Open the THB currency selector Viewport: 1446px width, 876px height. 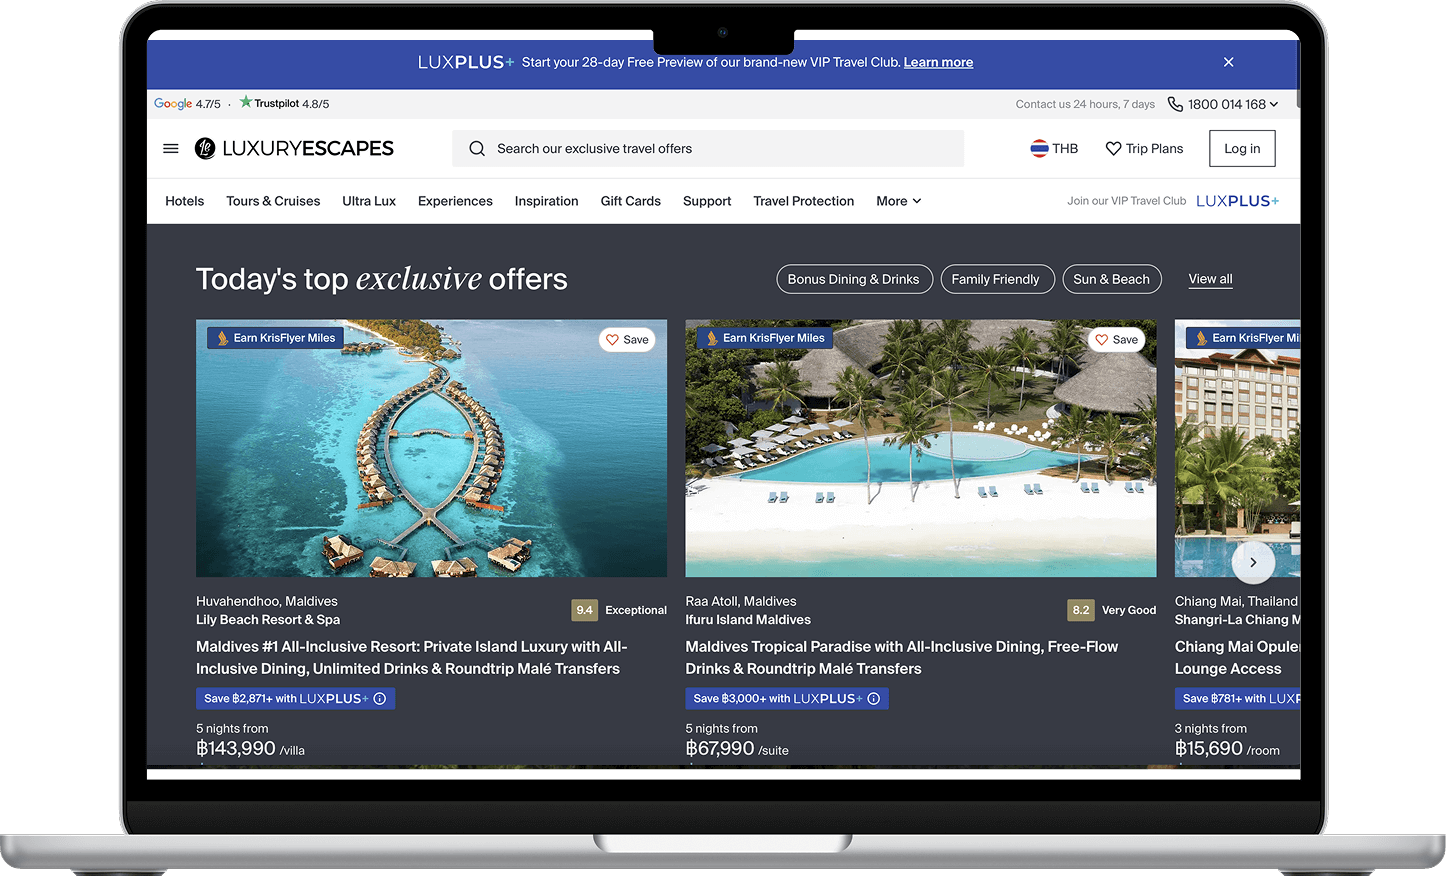pos(1054,148)
